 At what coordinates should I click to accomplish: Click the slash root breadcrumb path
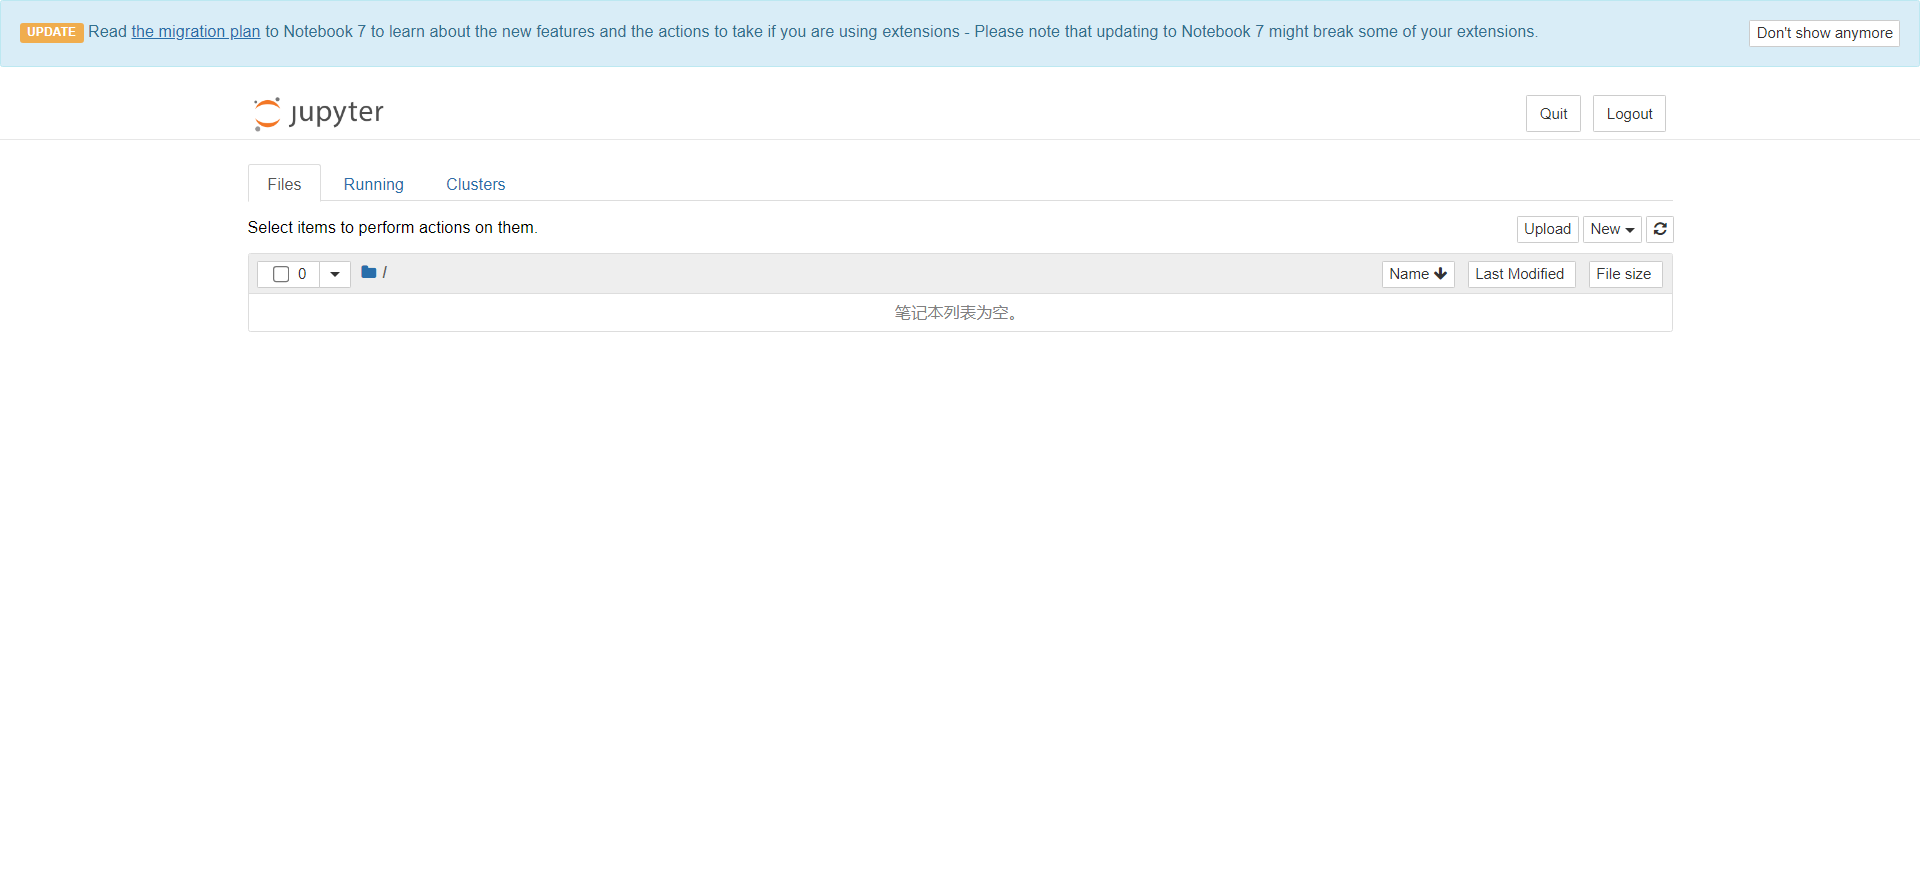[385, 272]
